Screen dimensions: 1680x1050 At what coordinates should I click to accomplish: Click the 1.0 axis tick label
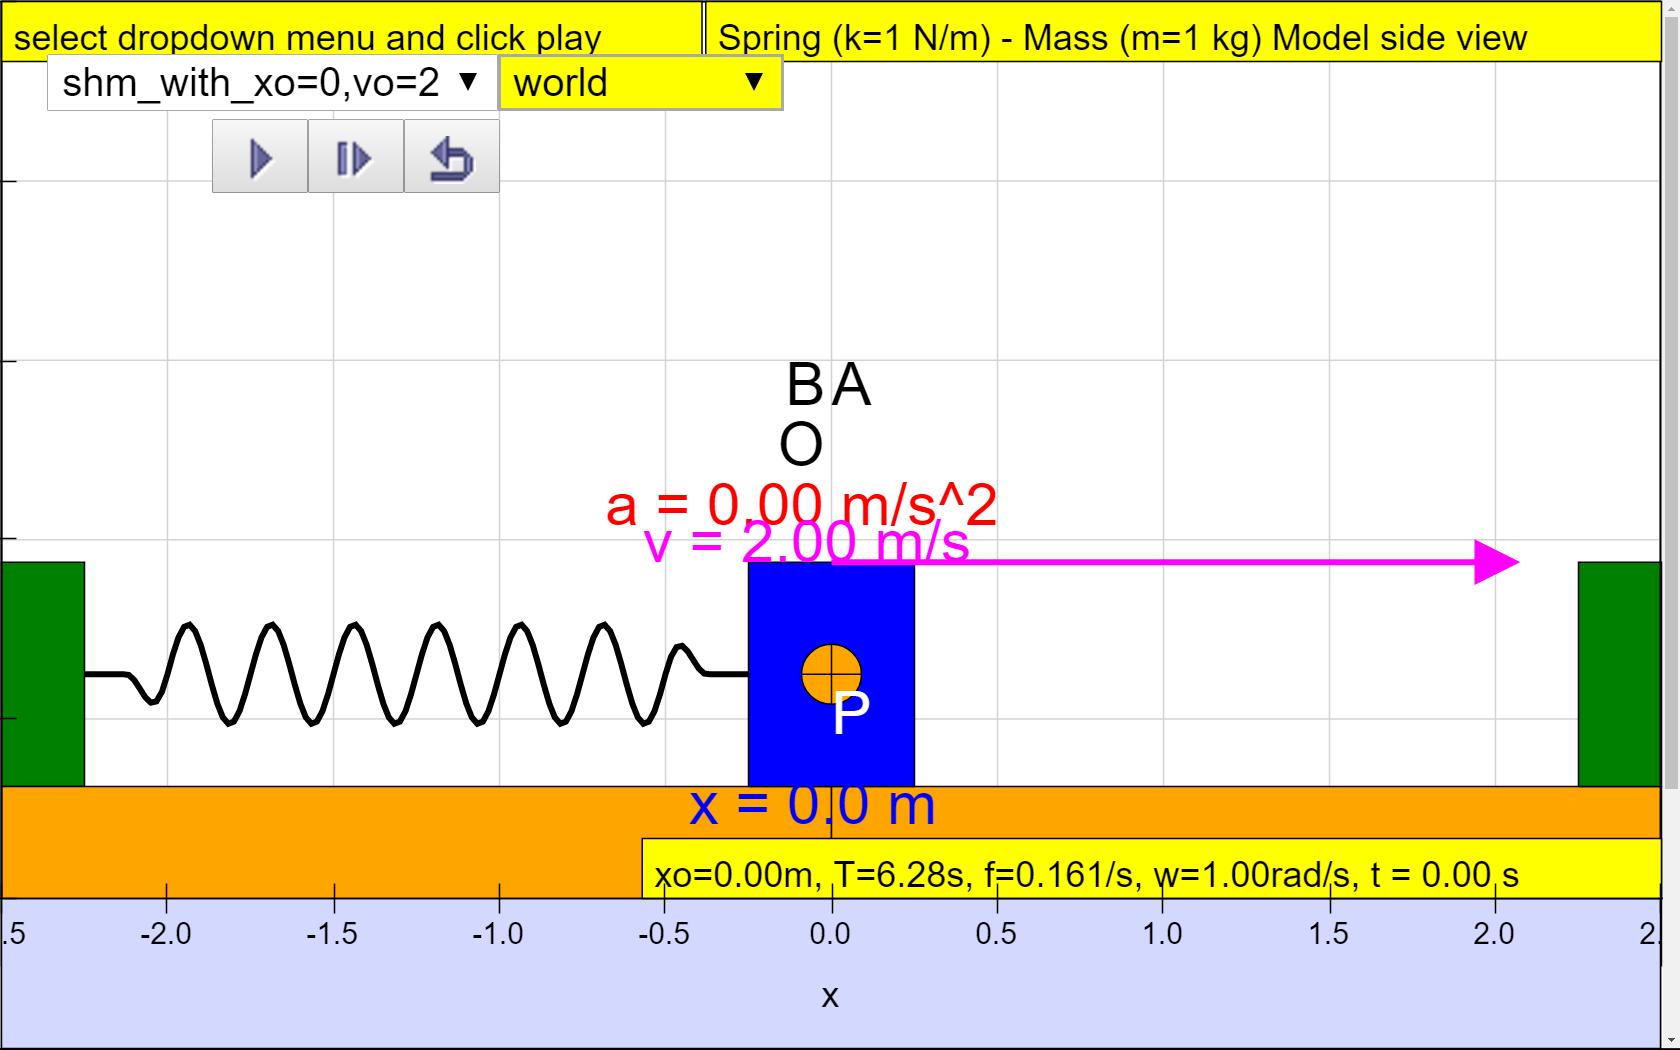[1162, 933]
